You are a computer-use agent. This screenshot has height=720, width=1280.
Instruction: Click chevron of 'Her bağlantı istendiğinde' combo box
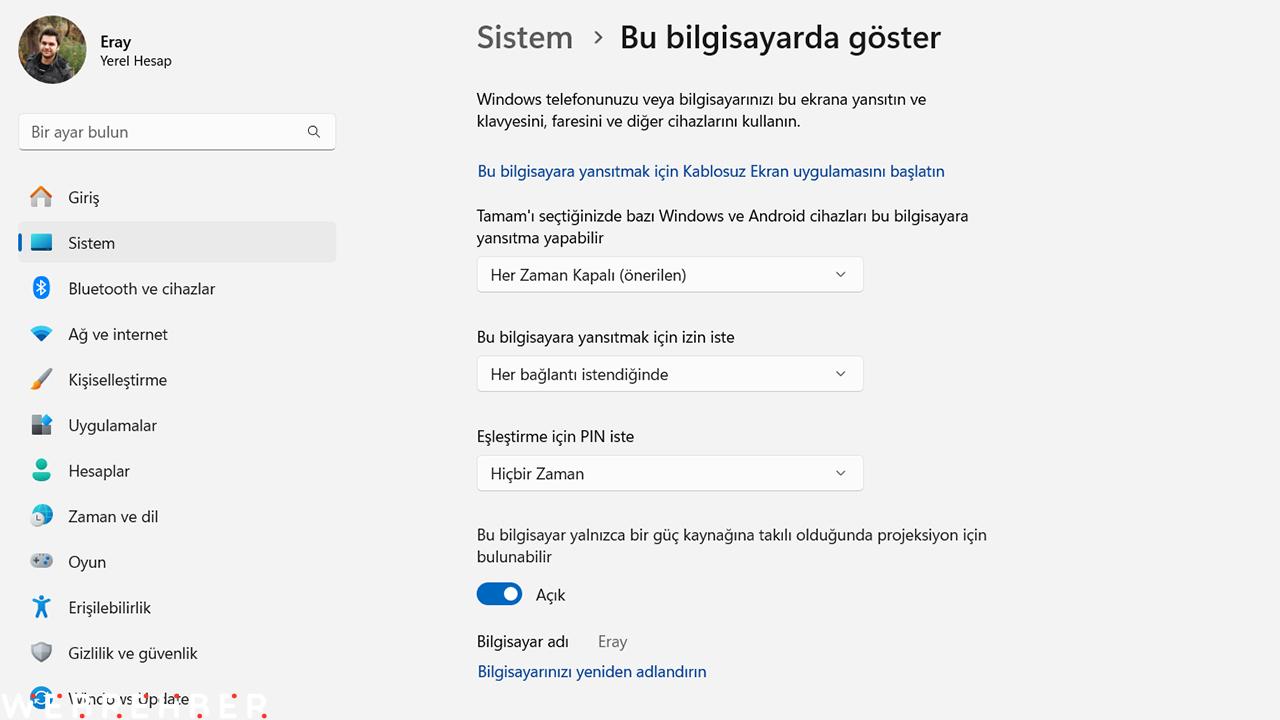840,374
